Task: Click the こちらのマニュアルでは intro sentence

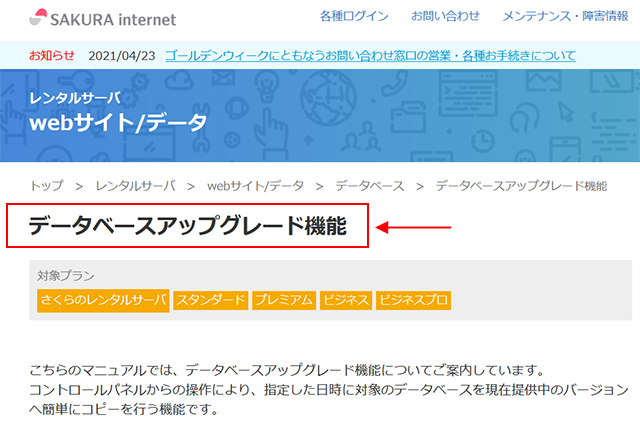Action: click(287, 370)
